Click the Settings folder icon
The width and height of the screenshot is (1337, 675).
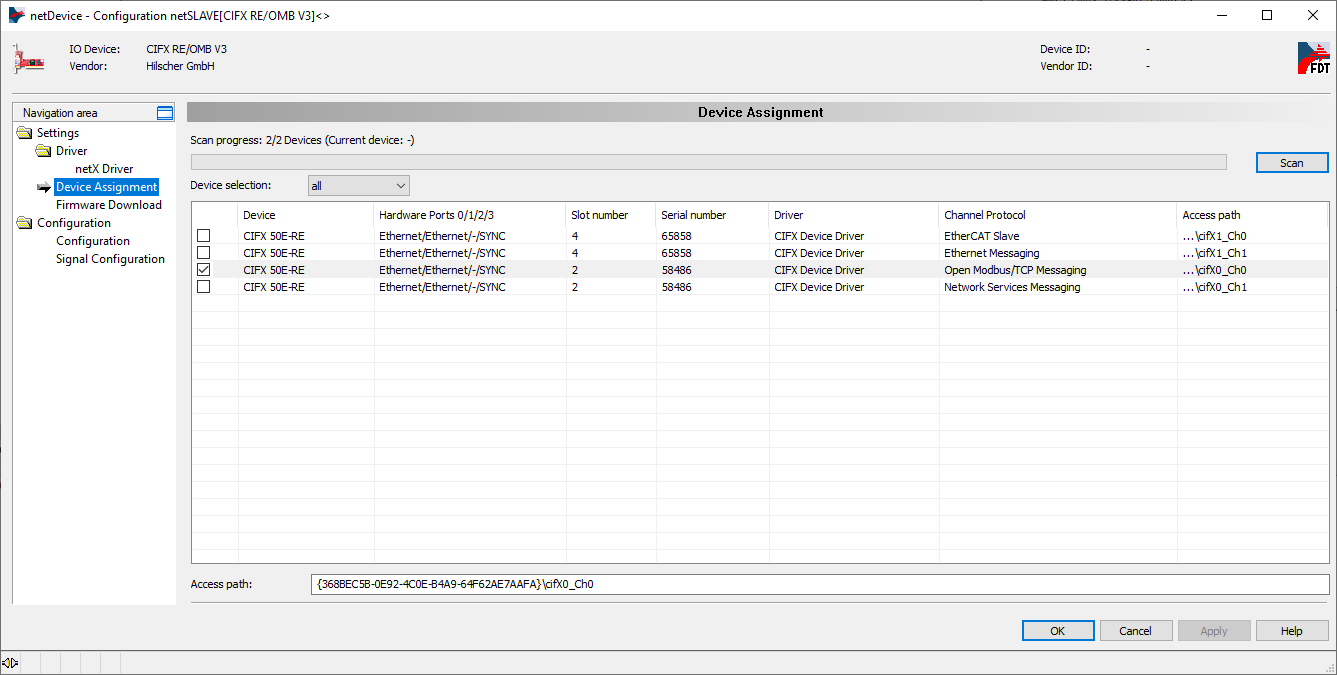(24, 133)
